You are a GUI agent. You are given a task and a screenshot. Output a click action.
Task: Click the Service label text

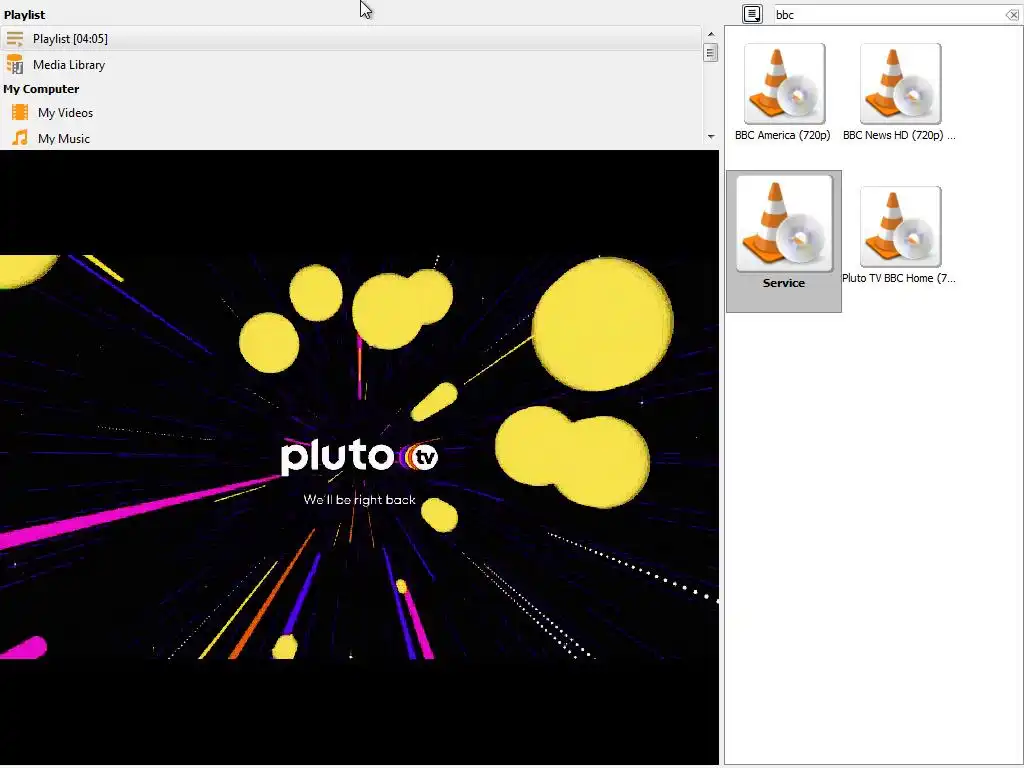(x=784, y=283)
